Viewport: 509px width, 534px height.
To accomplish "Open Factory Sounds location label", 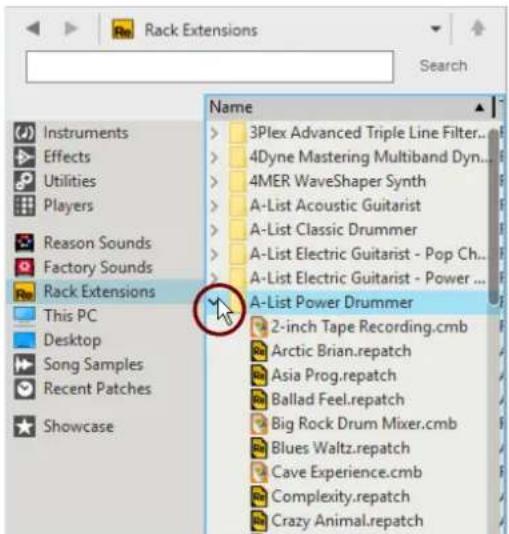I will 98,268.
